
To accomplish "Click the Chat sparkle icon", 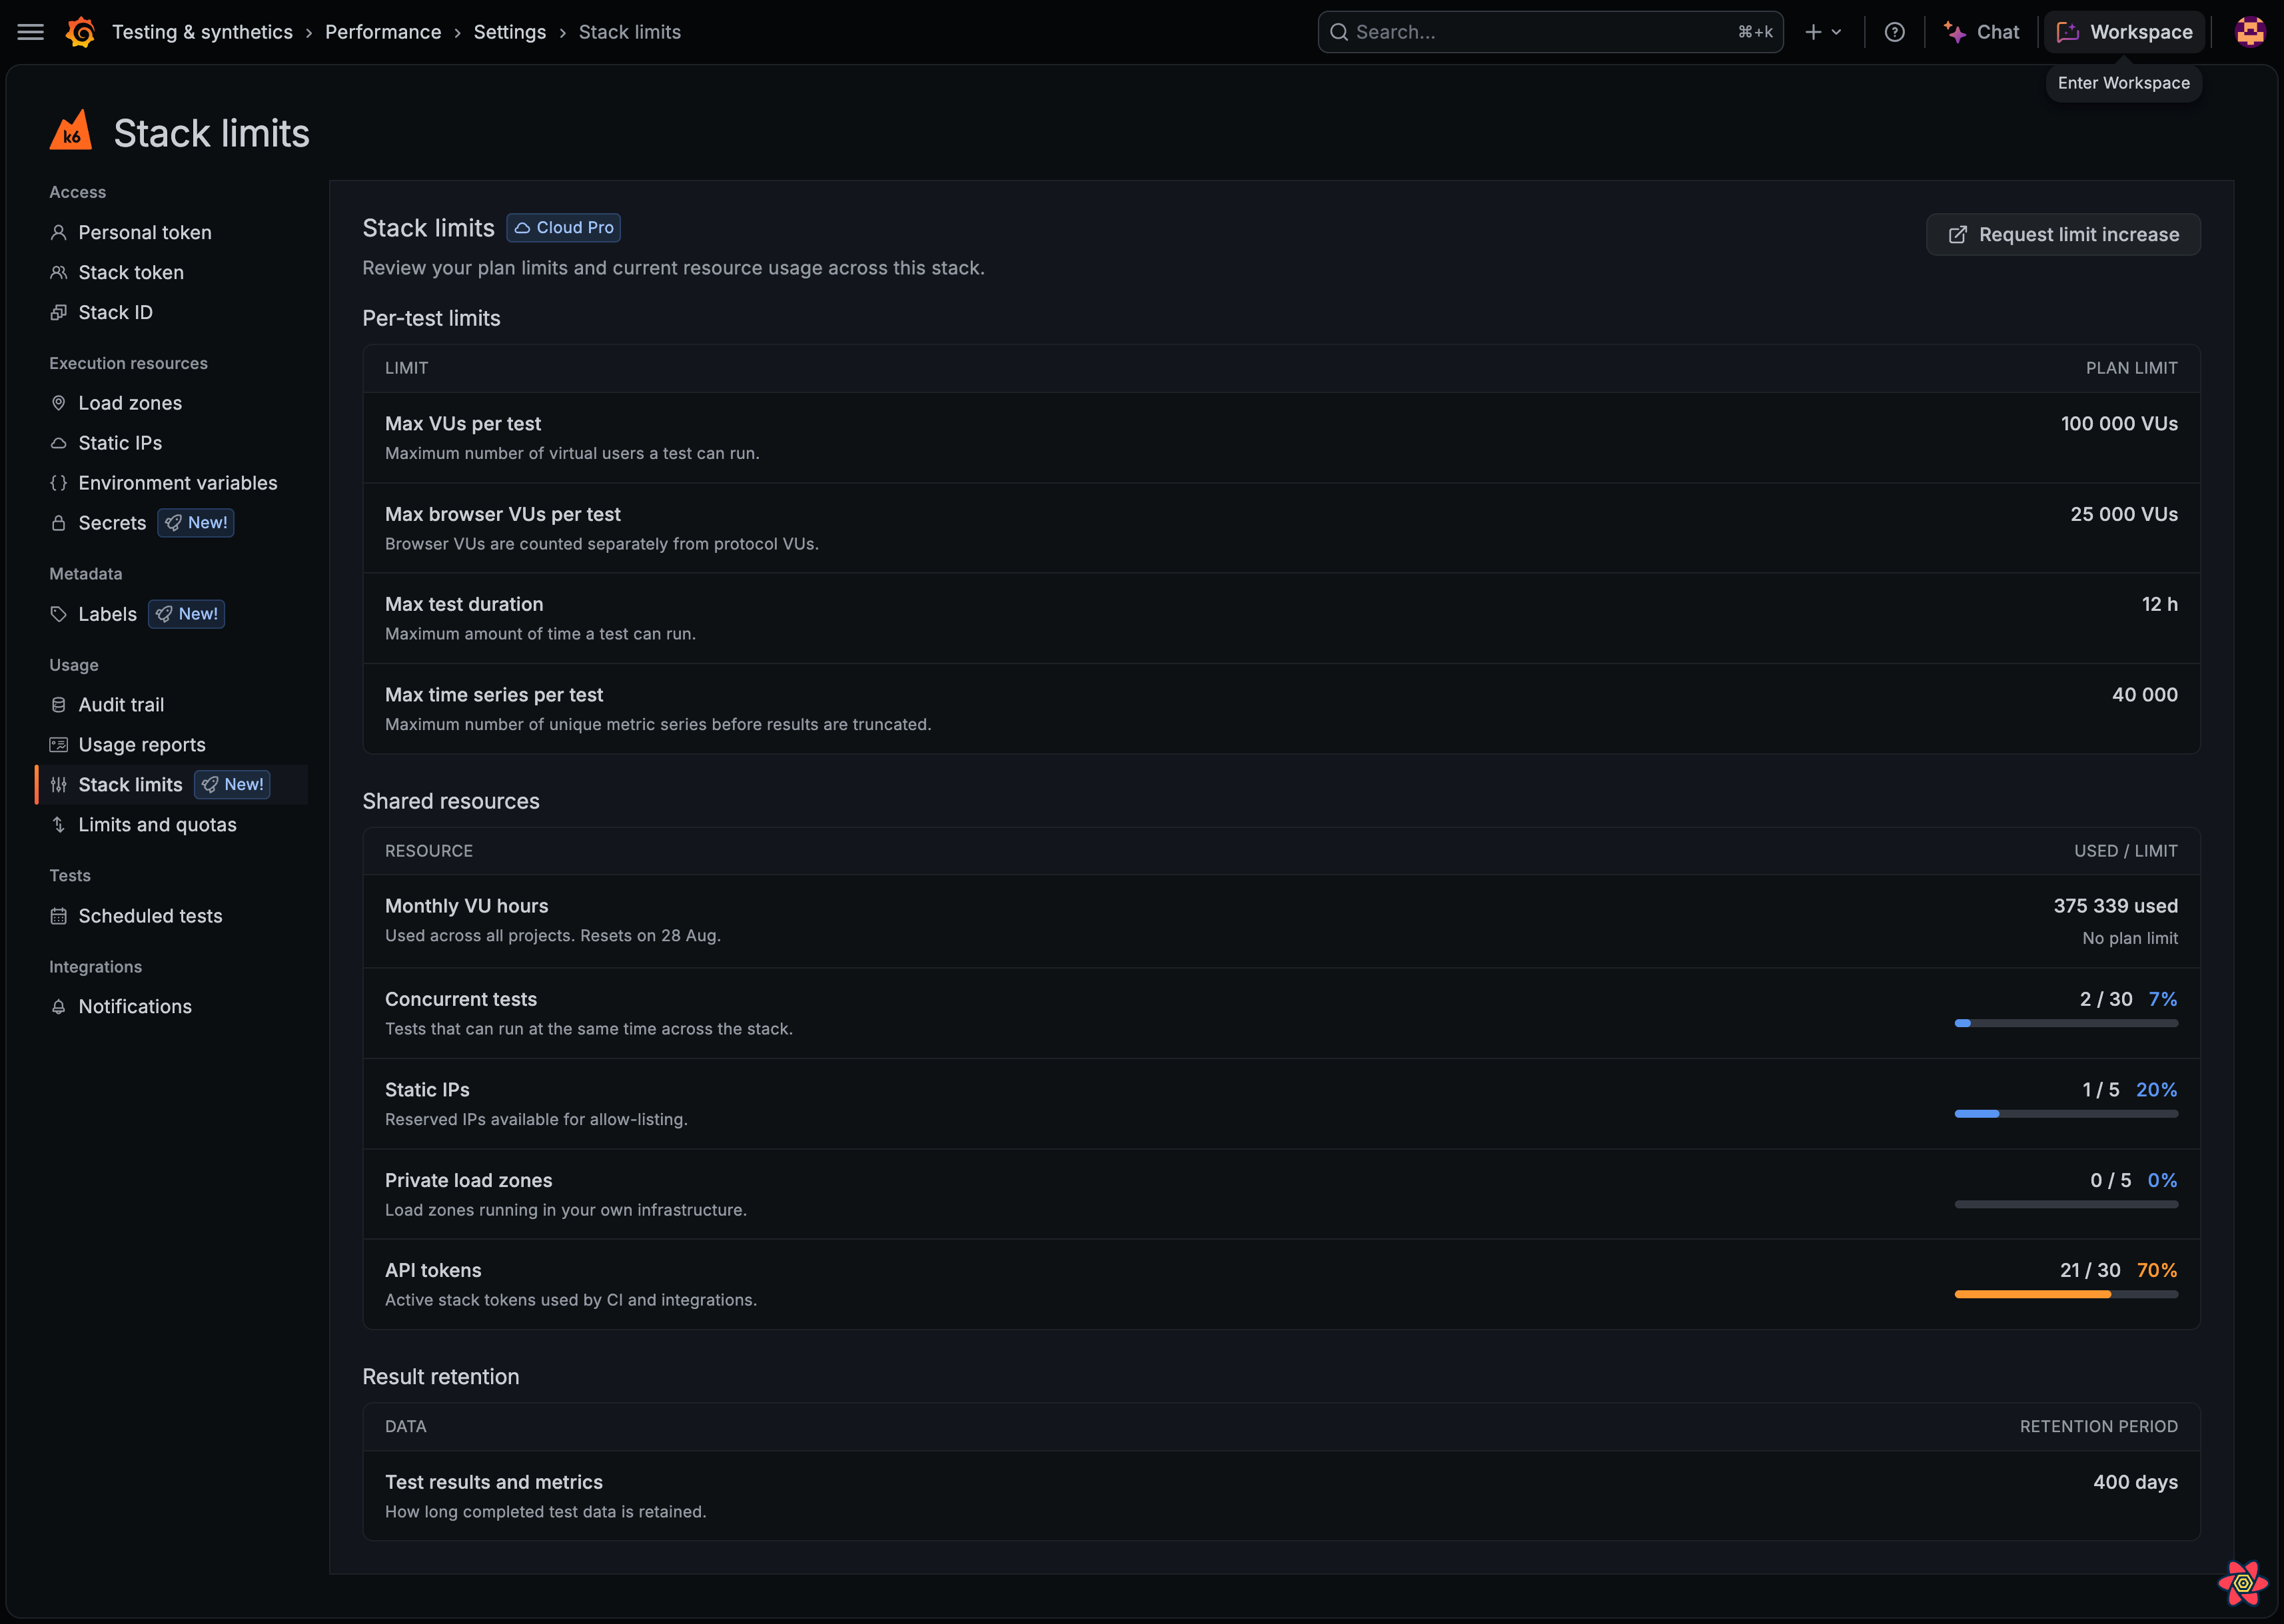I will (x=1955, y=32).
